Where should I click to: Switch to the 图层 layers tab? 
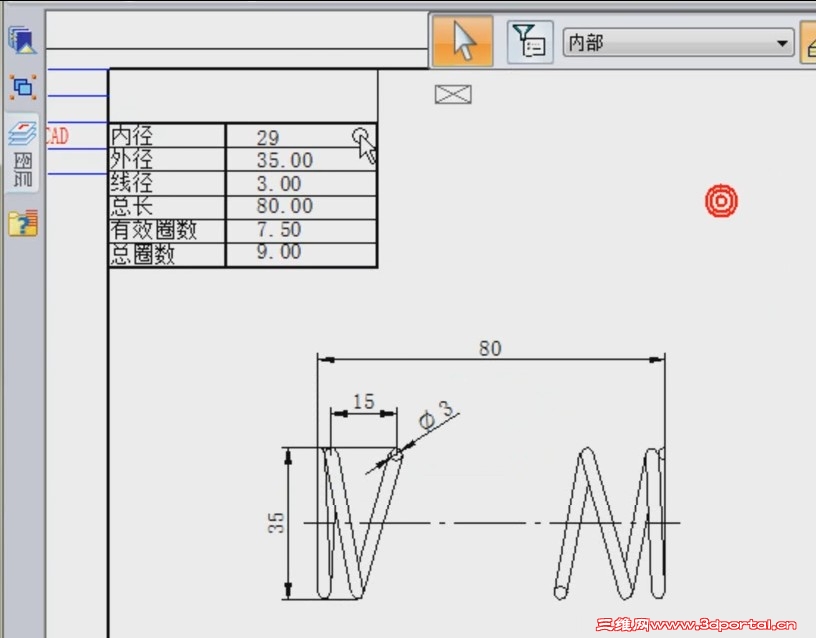pos(22,153)
